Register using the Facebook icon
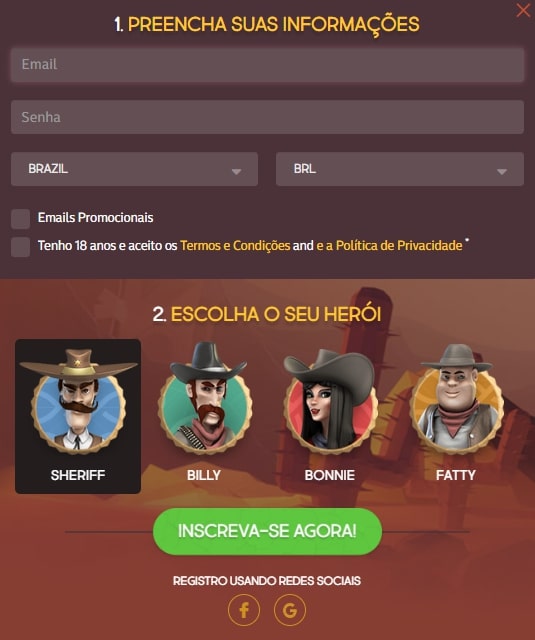 click(244, 610)
